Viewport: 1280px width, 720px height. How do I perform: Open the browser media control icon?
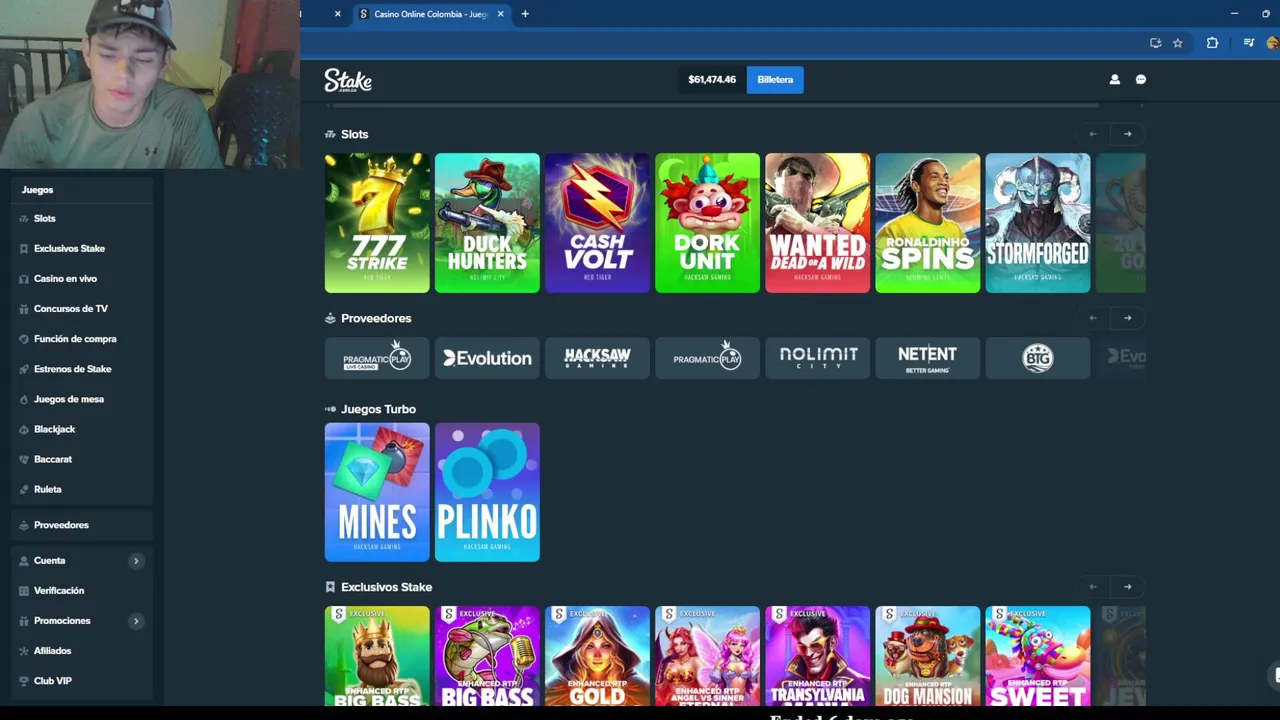pos(1249,43)
